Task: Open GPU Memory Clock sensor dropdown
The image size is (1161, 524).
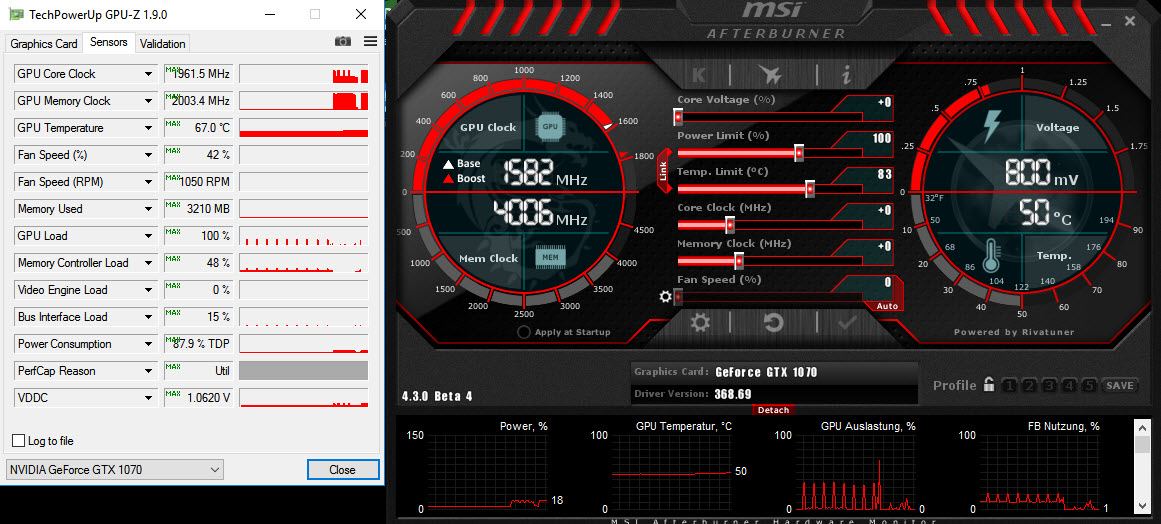Action: pyautogui.click(x=148, y=101)
